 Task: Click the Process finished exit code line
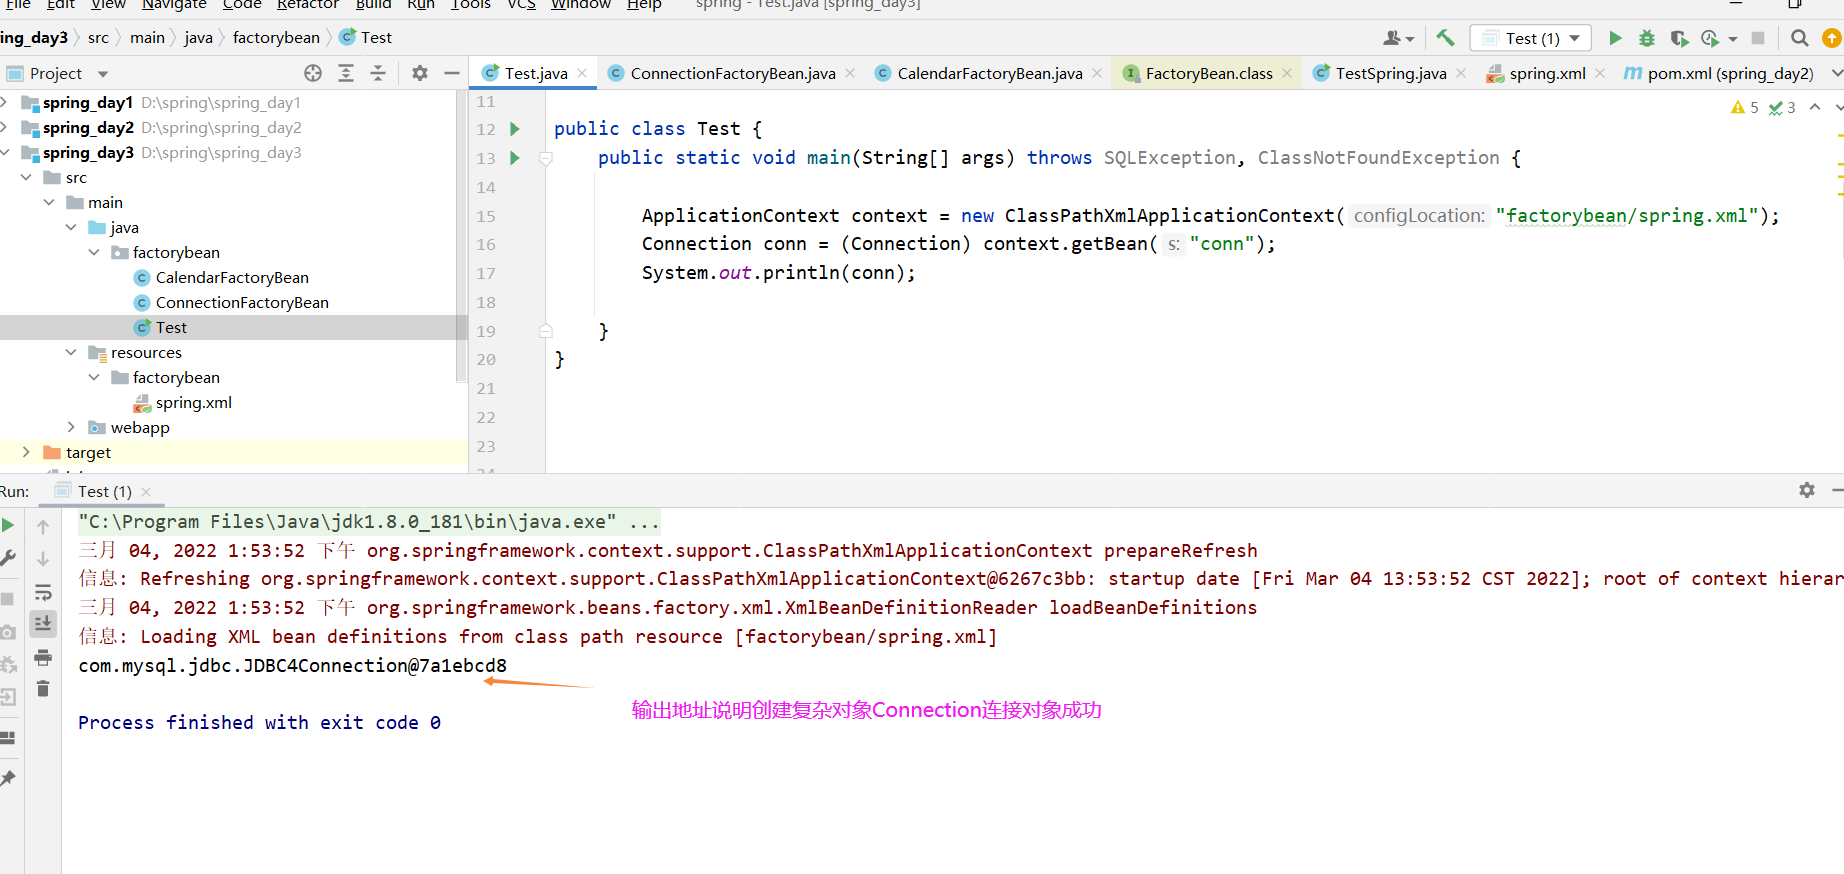pyautogui.click(x=259, y=722)
